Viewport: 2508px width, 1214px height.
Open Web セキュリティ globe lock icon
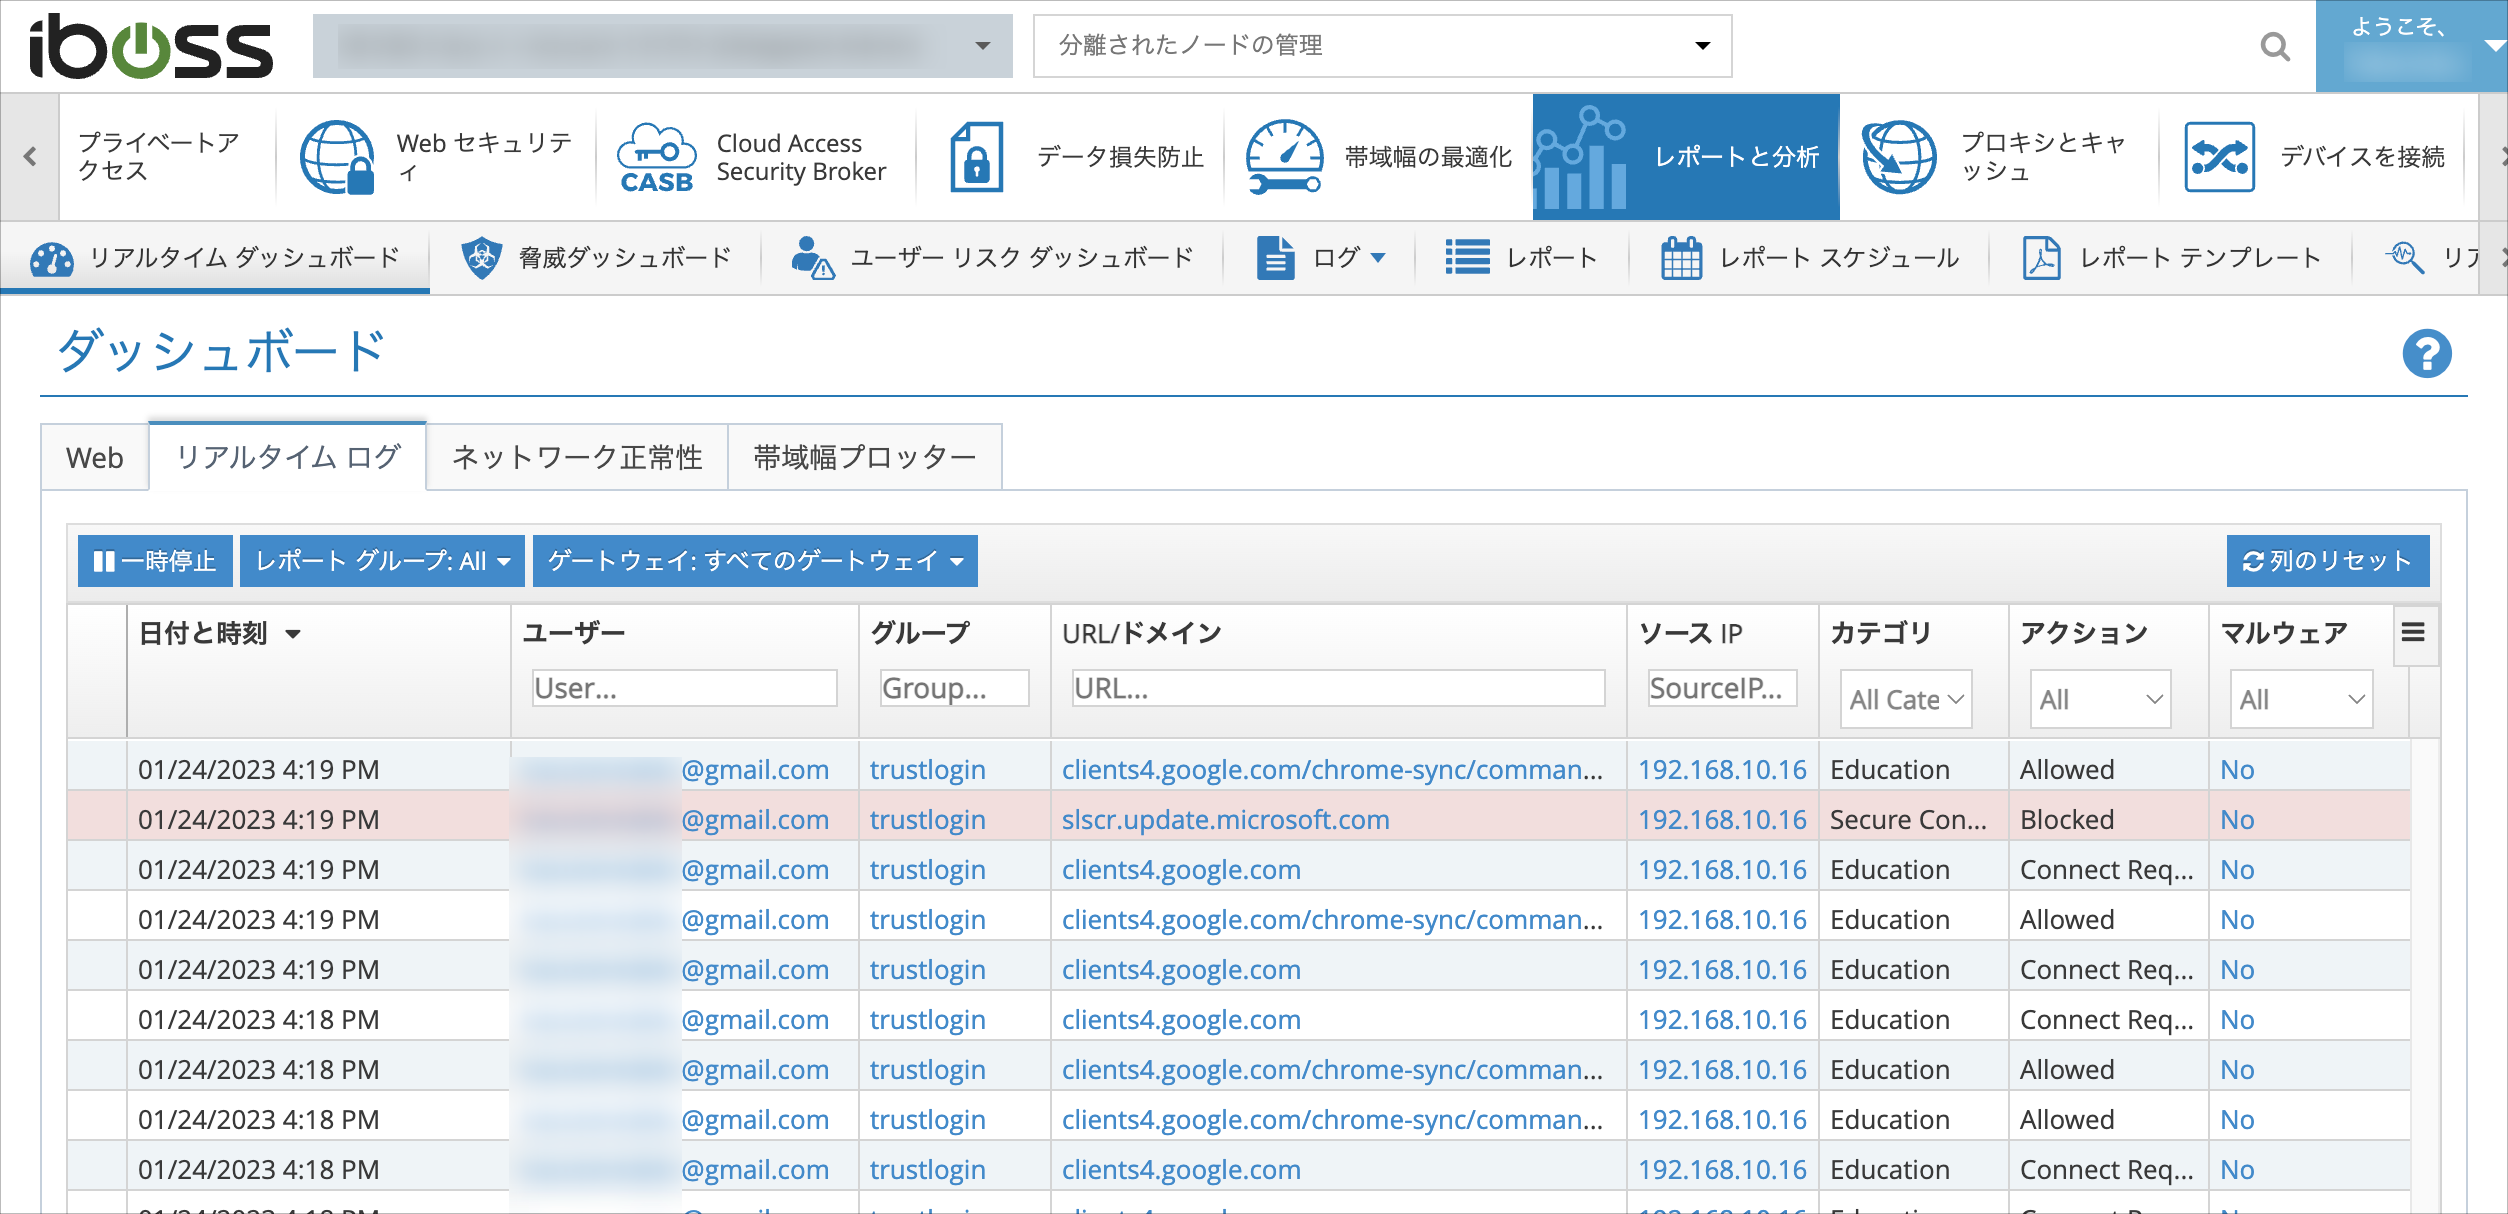pos(338,157)
